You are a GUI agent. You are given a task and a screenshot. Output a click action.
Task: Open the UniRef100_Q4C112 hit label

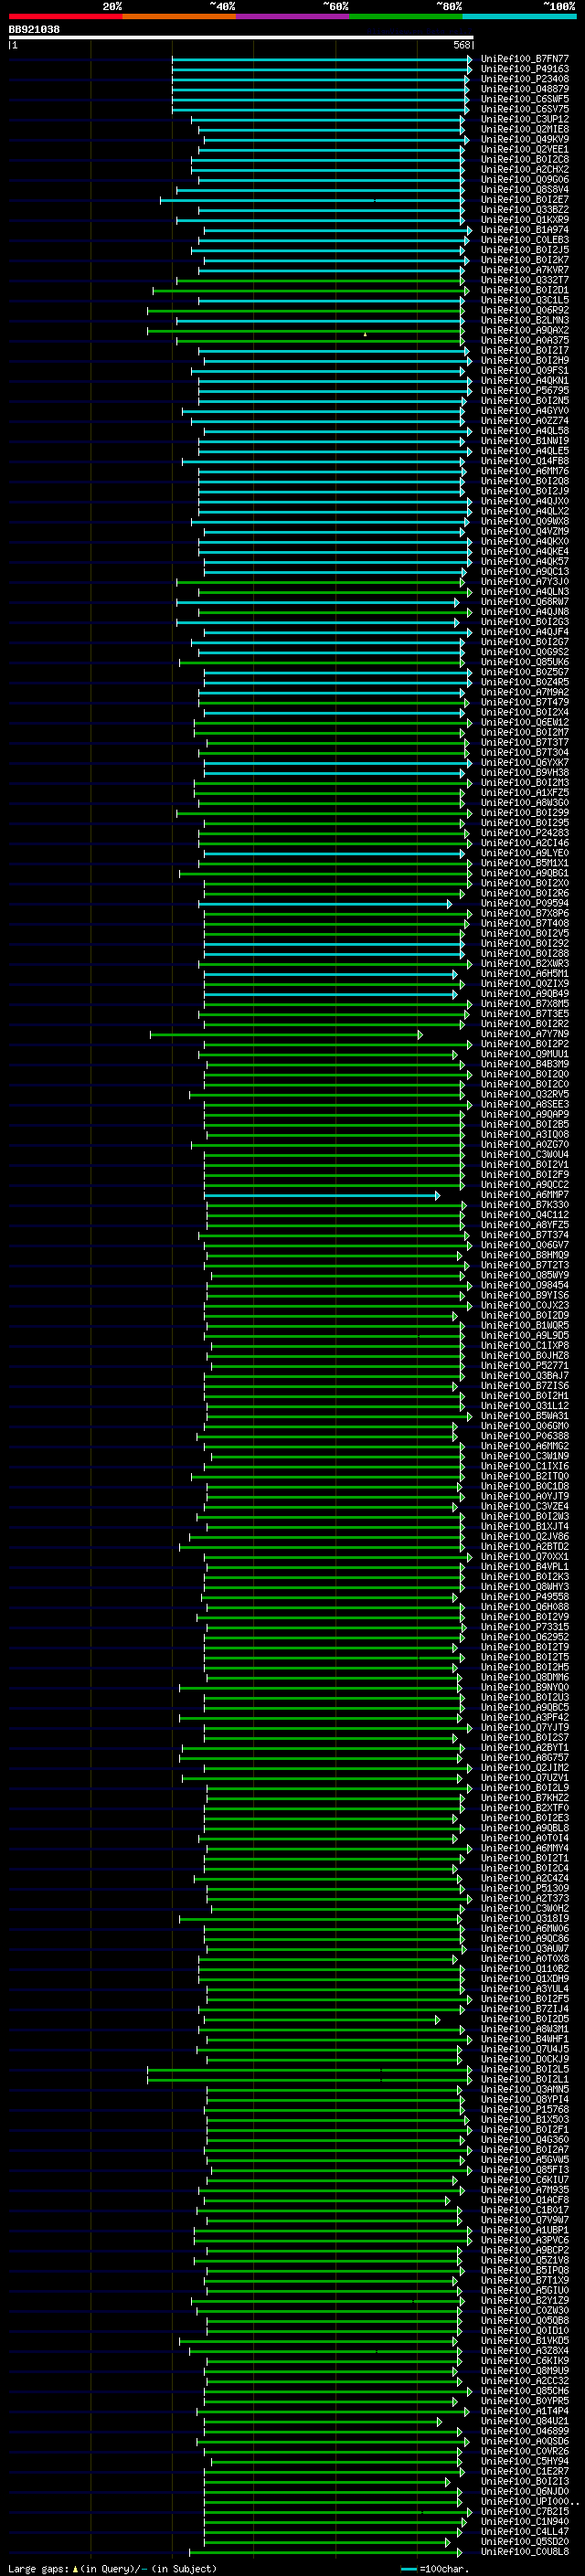pyautogui.click(x=525, y=1215)
